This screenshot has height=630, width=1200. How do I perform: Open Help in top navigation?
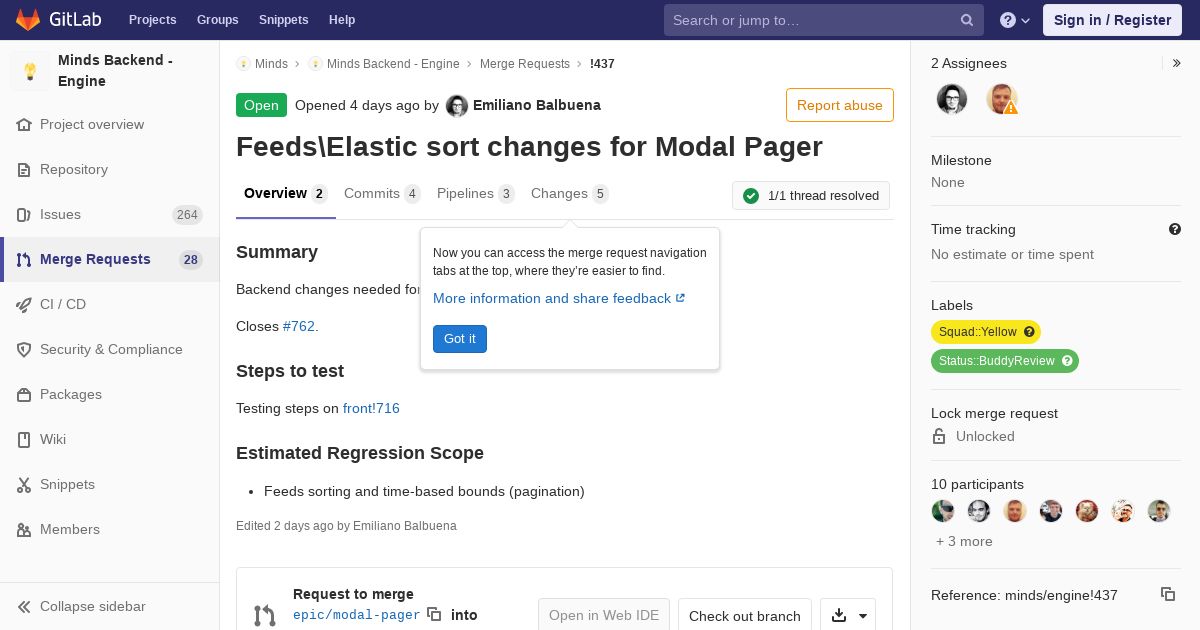coord(342,20)
